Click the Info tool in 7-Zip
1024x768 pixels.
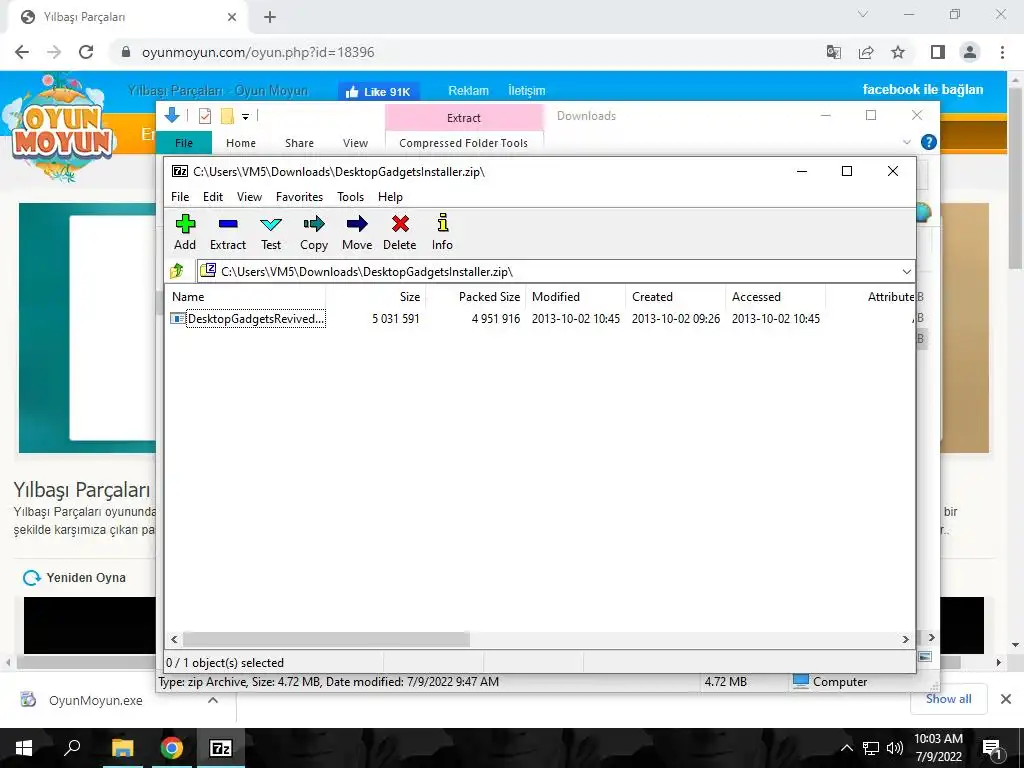coord(442,232)
